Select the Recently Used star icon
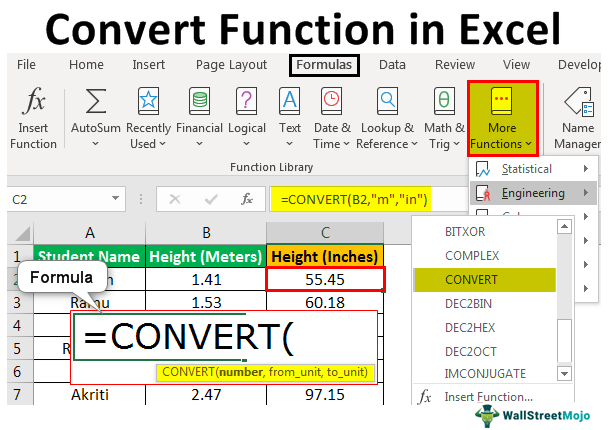Image resolution: width=609 pixels, height=430 pixels. tap(148, 101)
